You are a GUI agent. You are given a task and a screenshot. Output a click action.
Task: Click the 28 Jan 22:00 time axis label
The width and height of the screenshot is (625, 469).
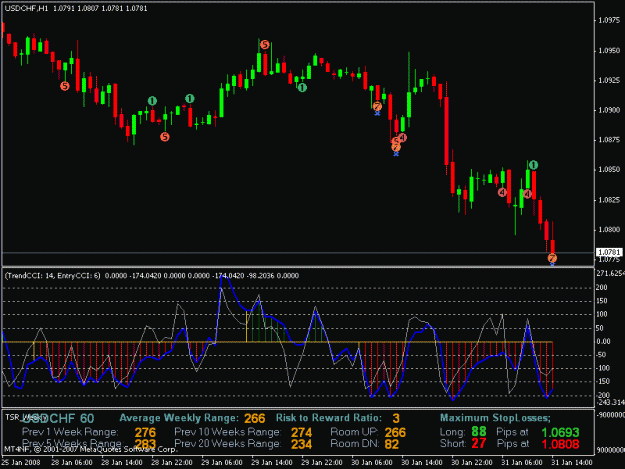[x=172, y=463]
